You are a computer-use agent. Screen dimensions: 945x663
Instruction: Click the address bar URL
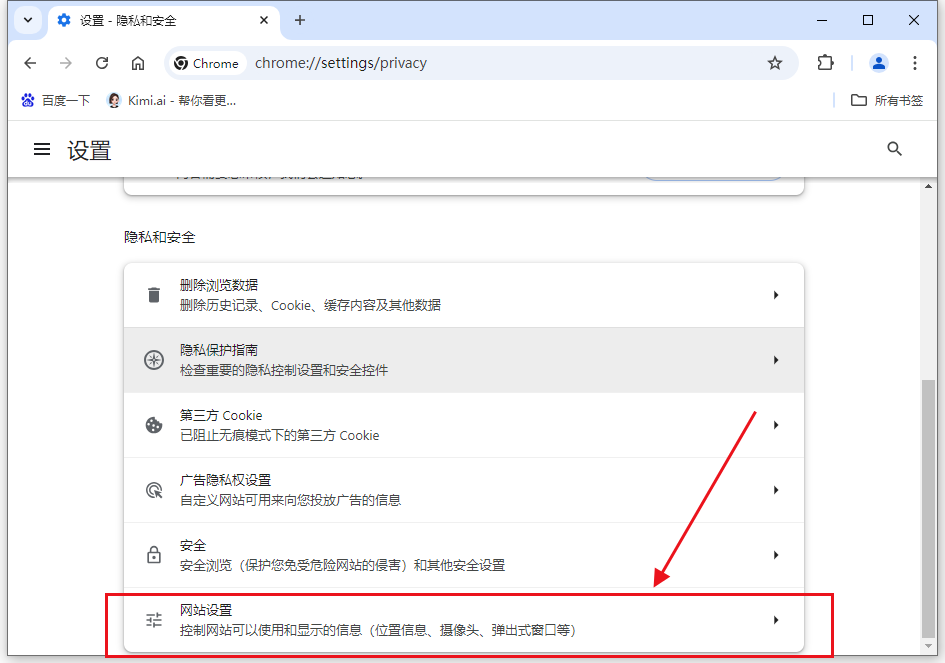click(x=341, y=63)
